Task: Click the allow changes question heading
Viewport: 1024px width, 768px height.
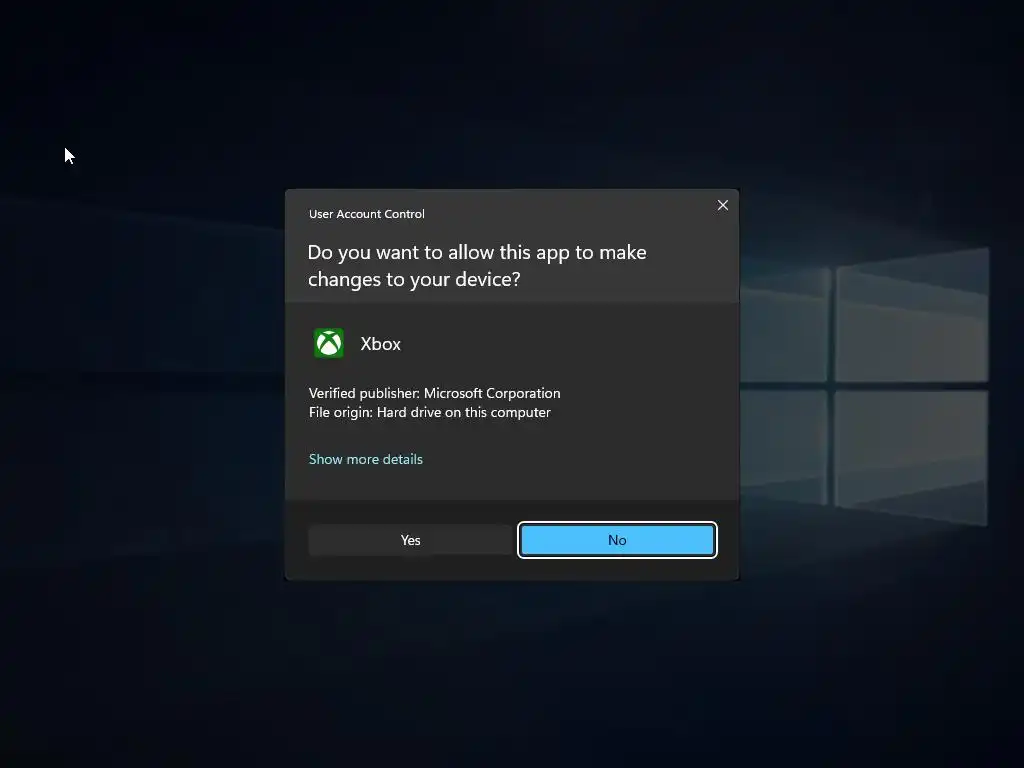Action: [477, 265]
